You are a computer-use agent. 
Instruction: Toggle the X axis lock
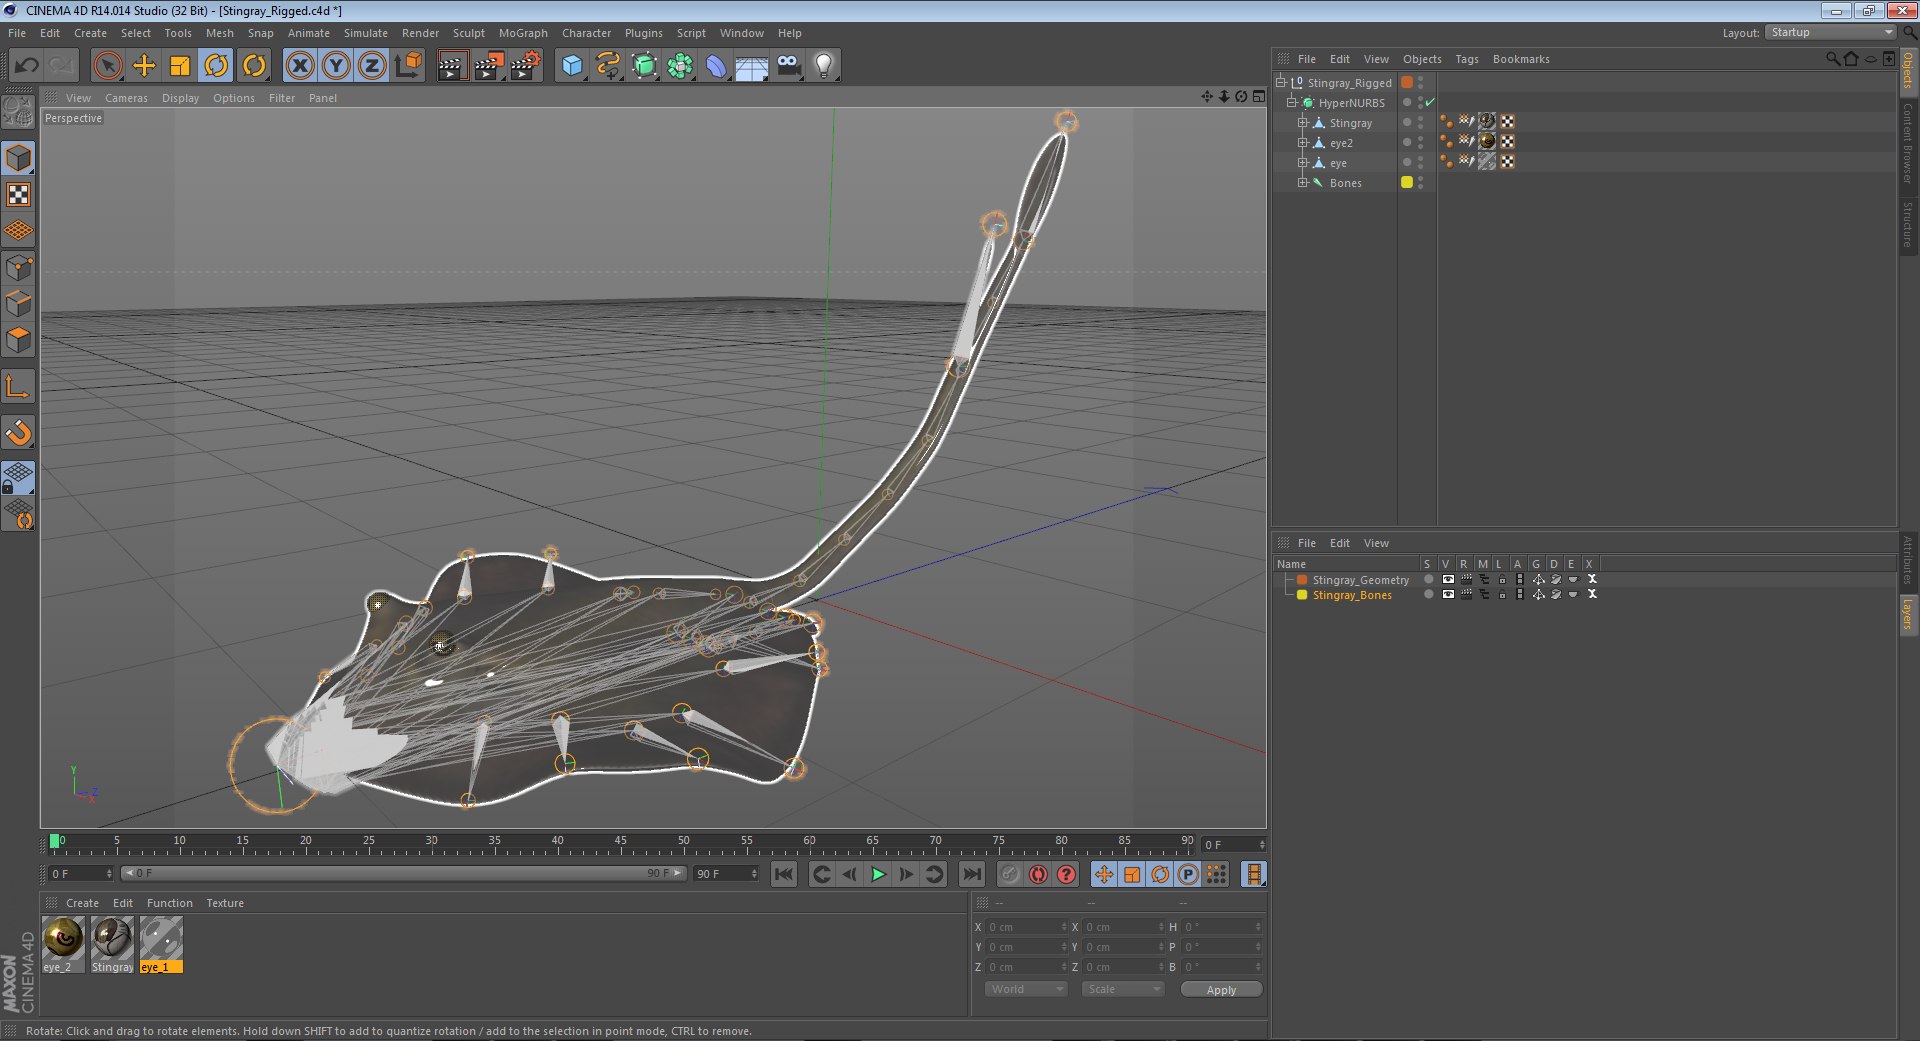point(299,66)
